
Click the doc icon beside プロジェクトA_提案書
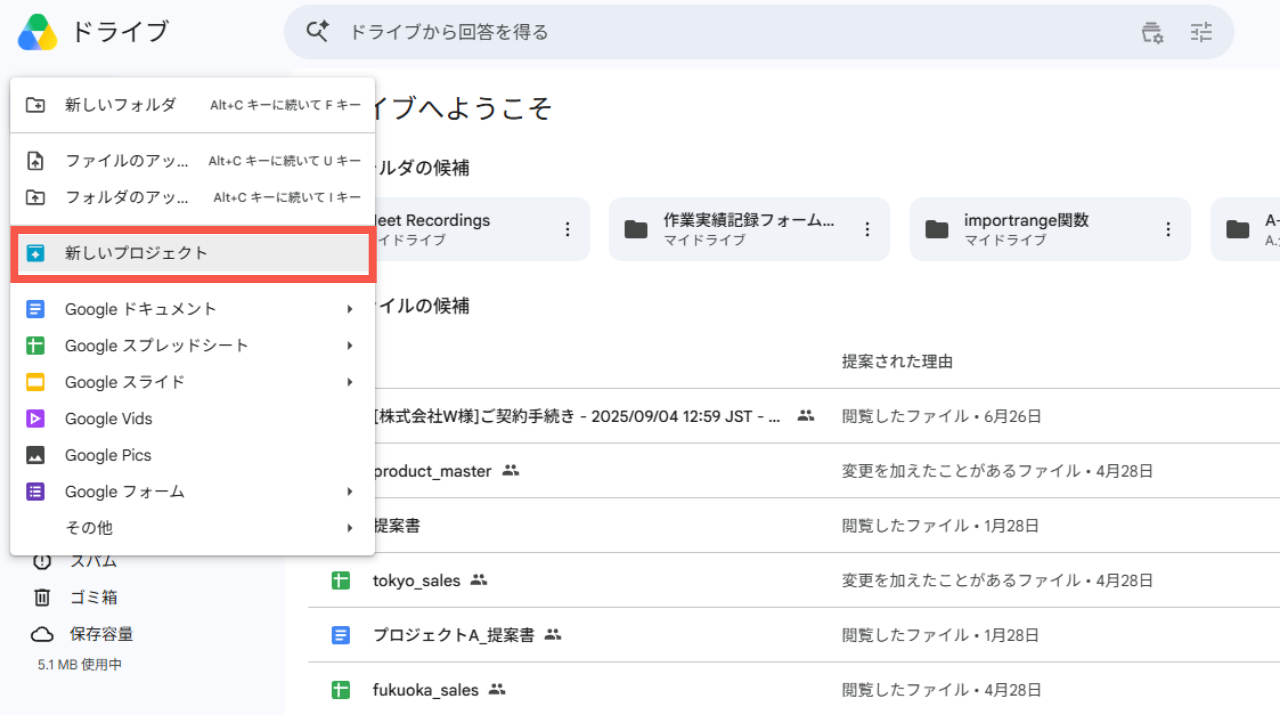[341, 635]
